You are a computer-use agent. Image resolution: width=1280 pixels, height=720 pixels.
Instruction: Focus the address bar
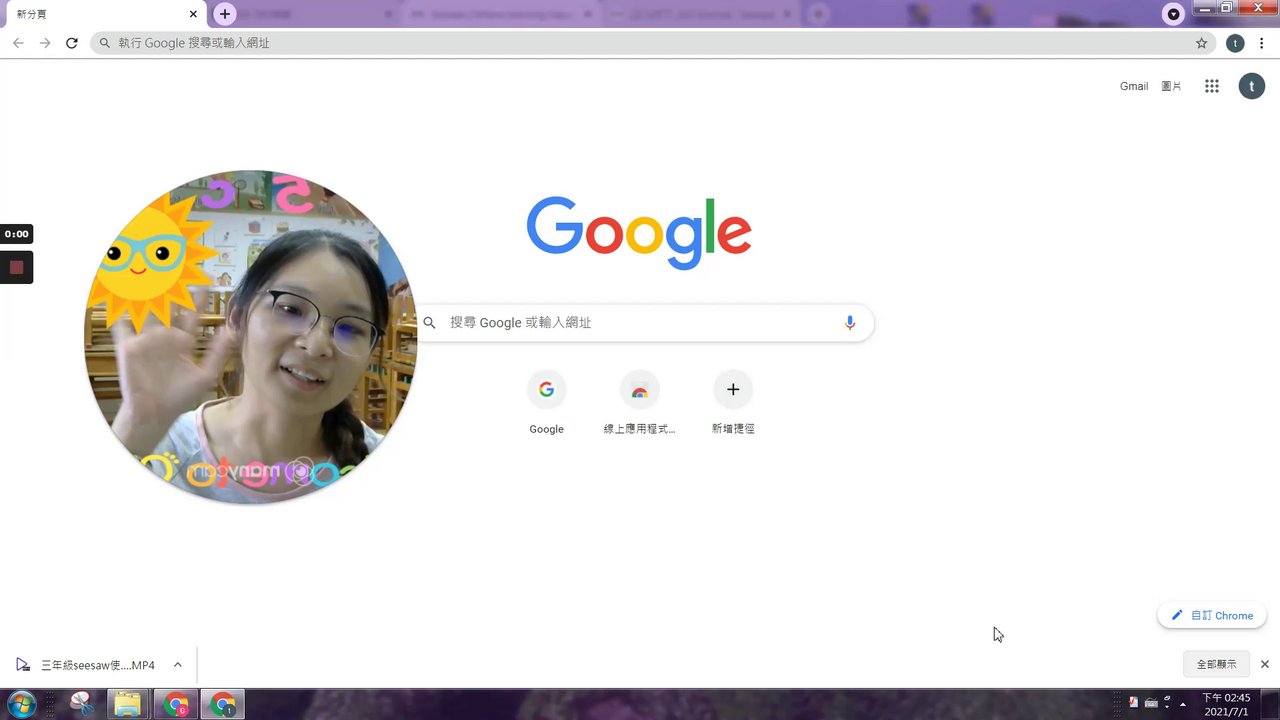(650, 43)
